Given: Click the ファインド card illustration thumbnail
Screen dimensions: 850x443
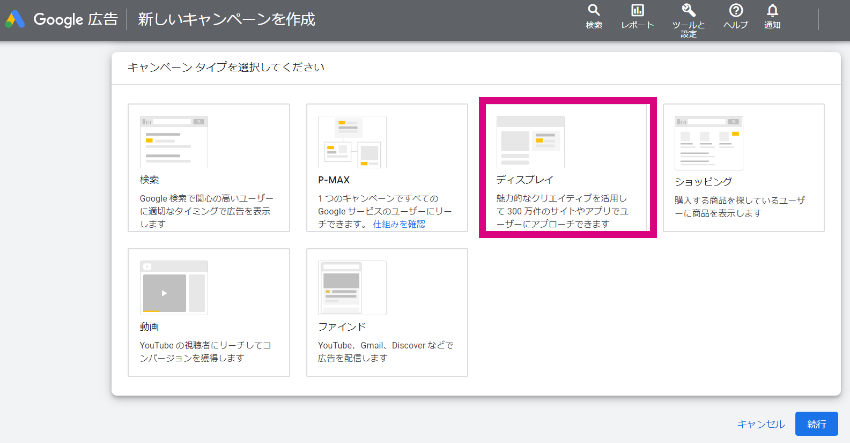Looking at the screenshot, I should (x=352, y=287).
